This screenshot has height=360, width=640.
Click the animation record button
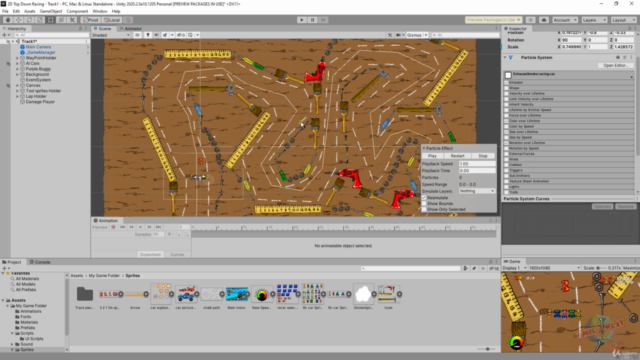click(113, 227)
